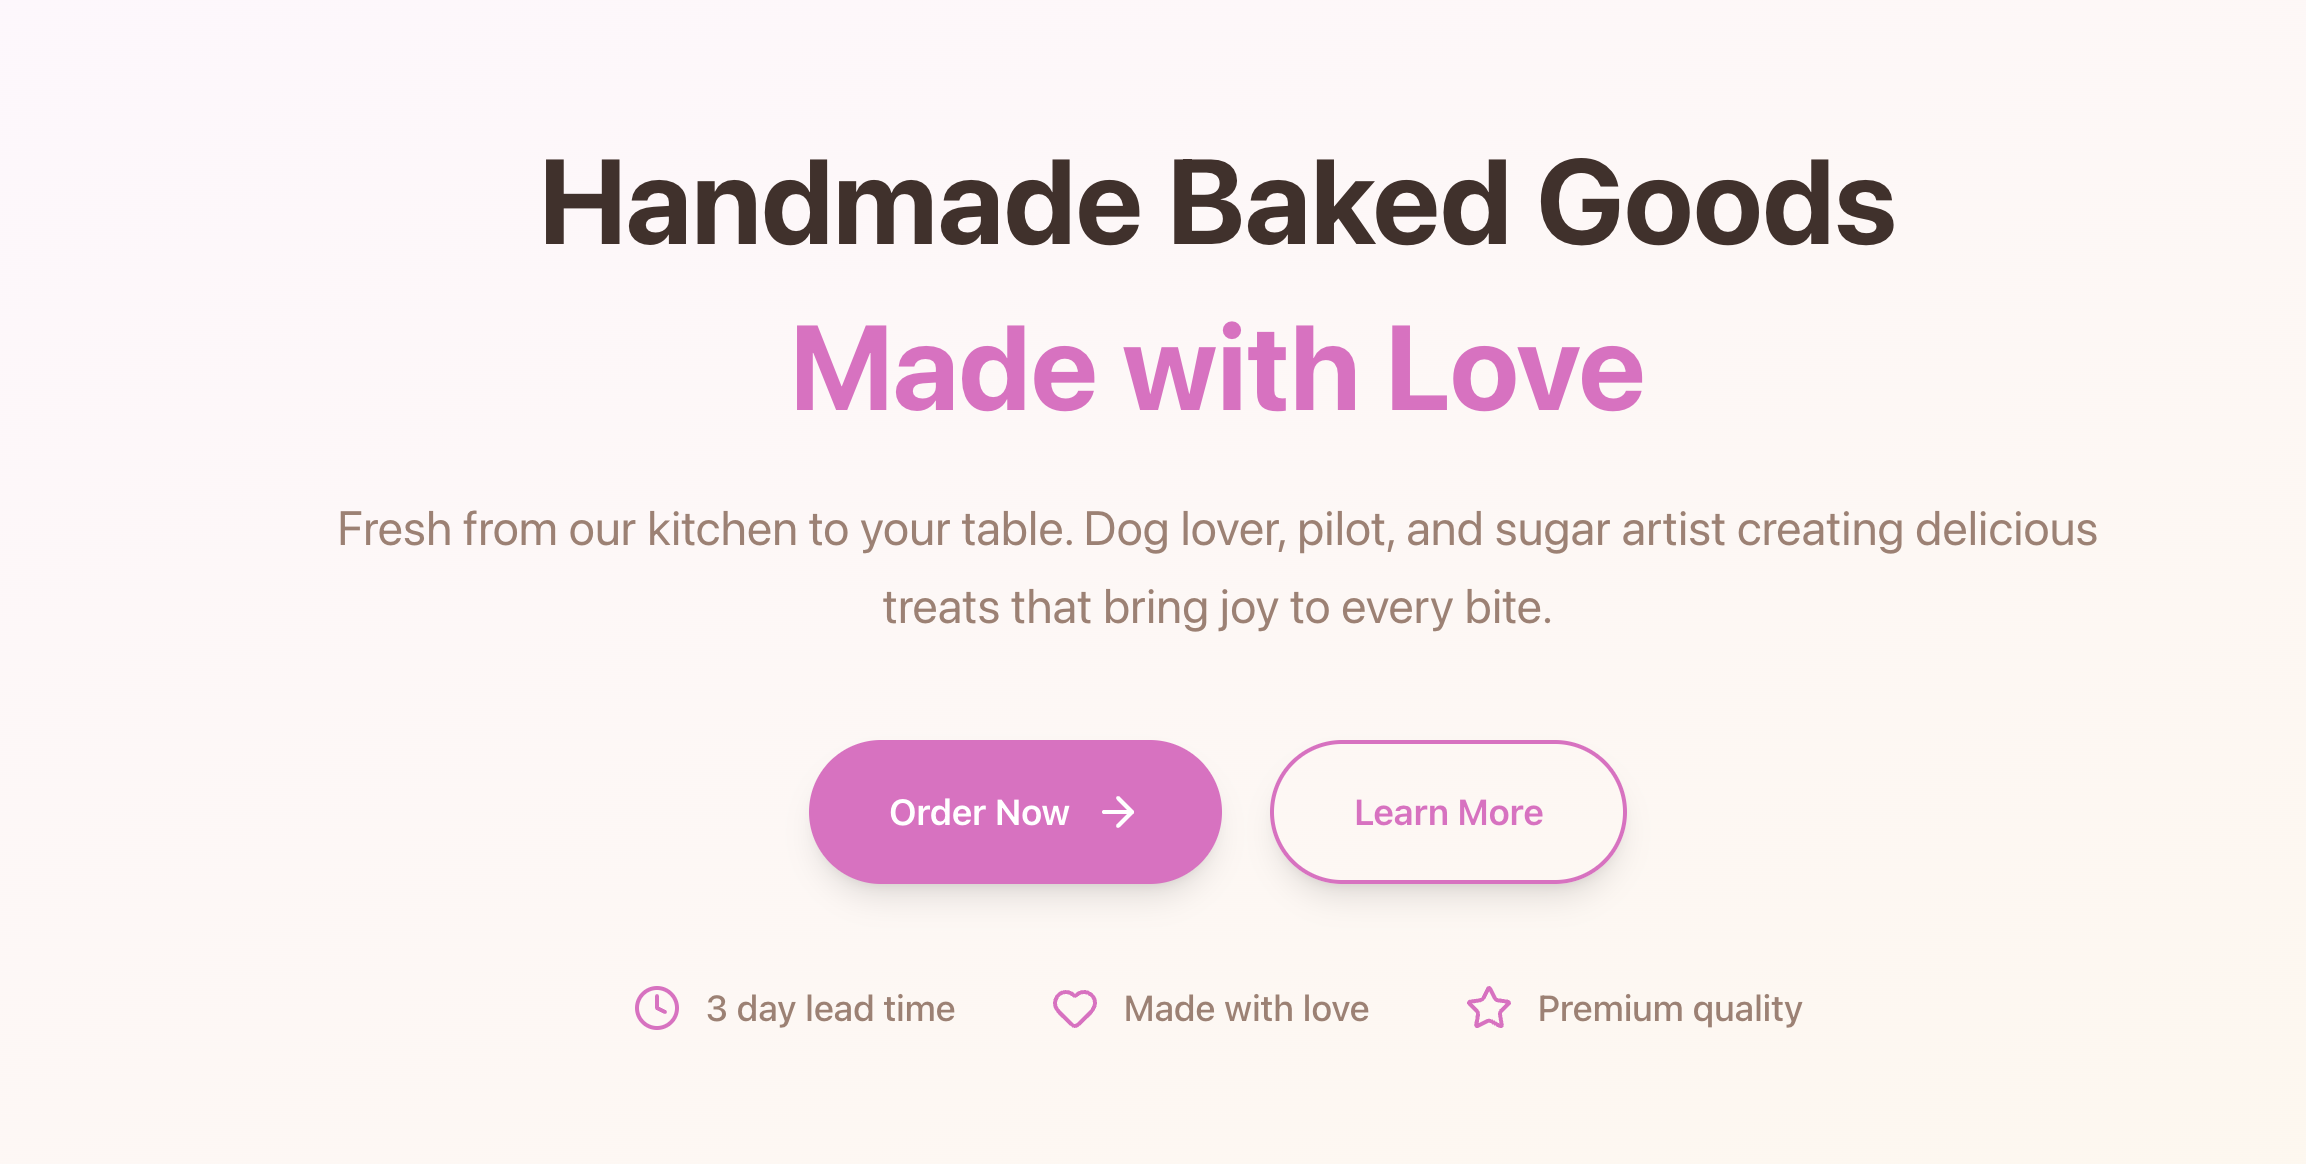The width and height of the screenshot is (2306, 1164).
Task: Click the clock icon beside lead time
Action: point(657,1008)
